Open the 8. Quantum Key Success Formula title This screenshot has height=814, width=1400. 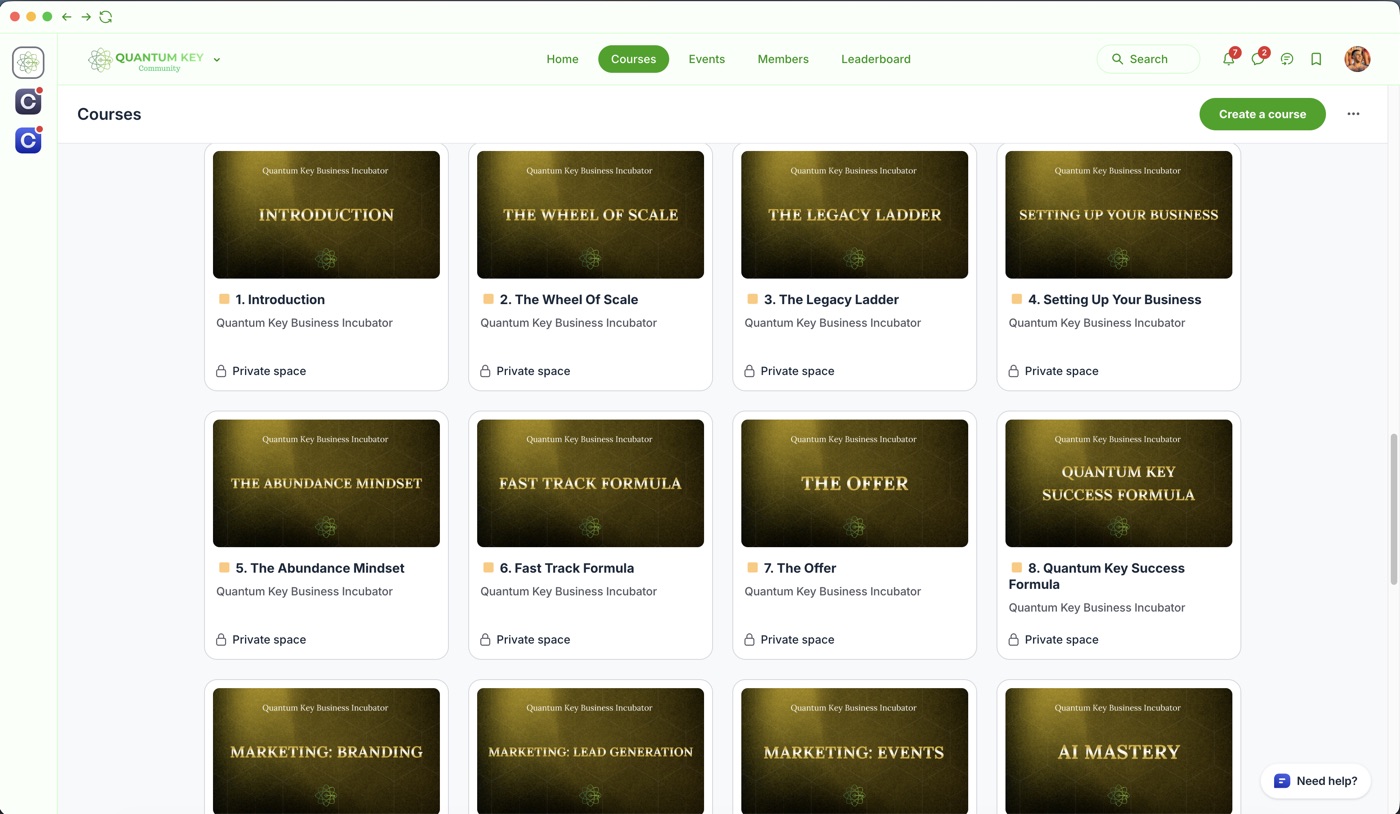point(1097,576)
